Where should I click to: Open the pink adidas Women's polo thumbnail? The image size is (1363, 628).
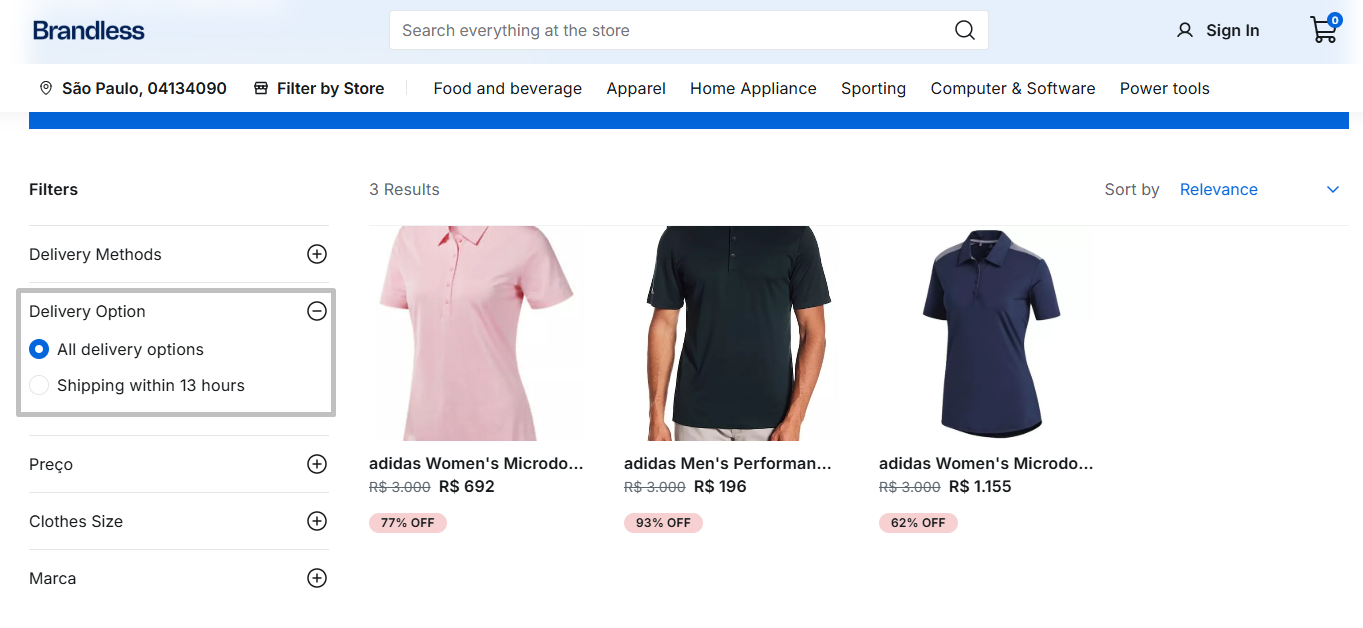477,333
